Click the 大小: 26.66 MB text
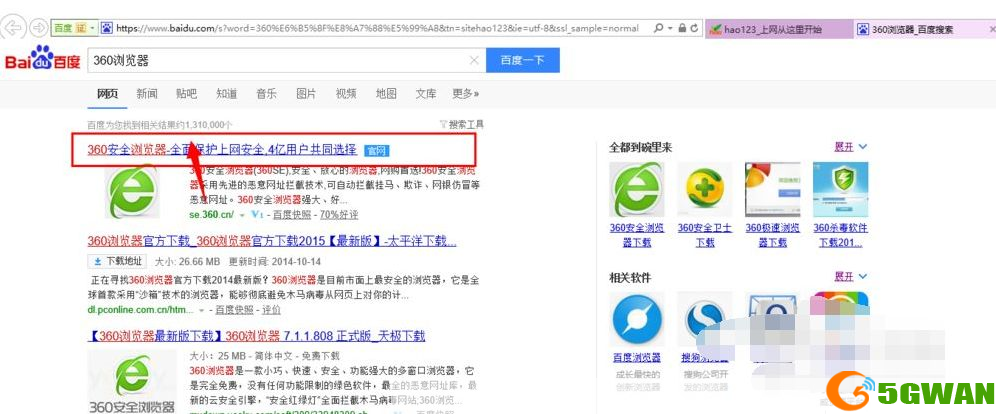Viewport: 996px width, 414px height. tap(187, 262)
